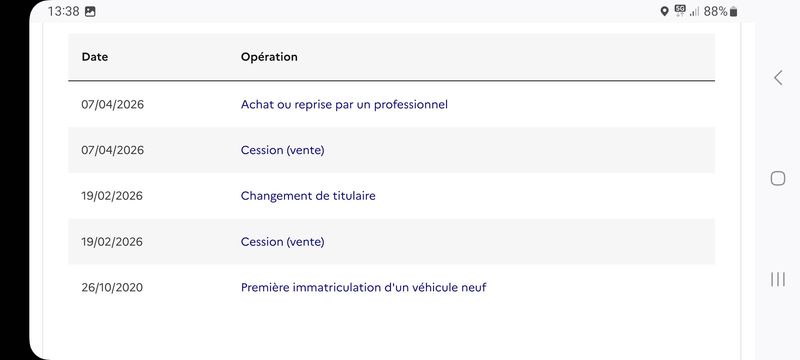
Task: Open 'Changement de titulaire' operation
Action: [x=308, y=196]
